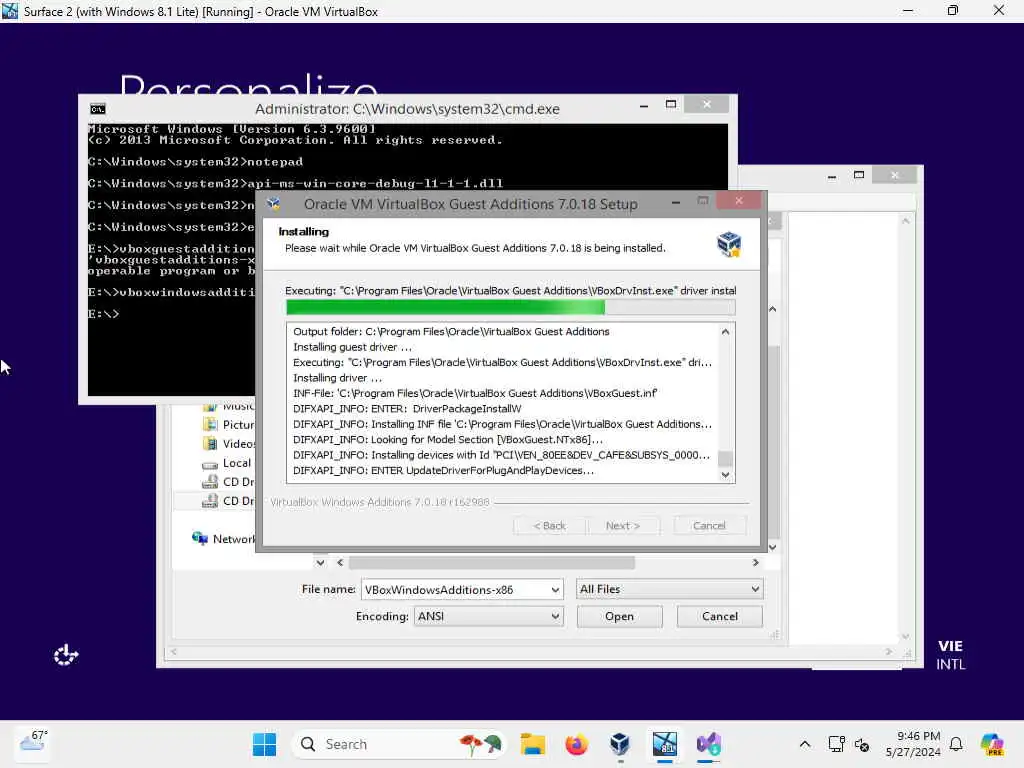Click the Ease of Access icon
The height and width of the screenshot is (768, 1024).
pyautogui.click(x=66, y=654)
